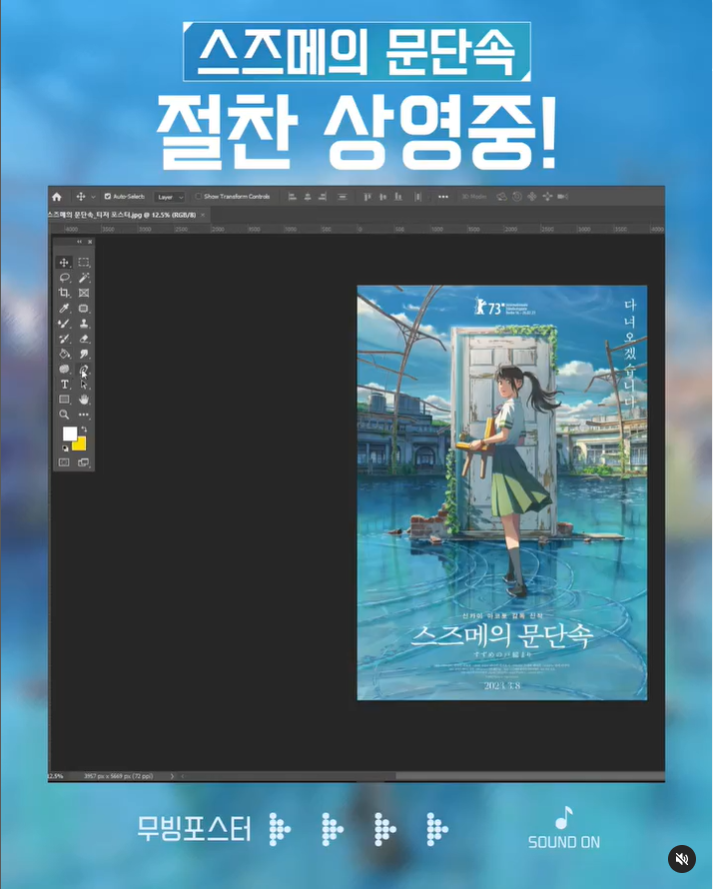
Task: Select the Lasso tool
Action: 64,277
